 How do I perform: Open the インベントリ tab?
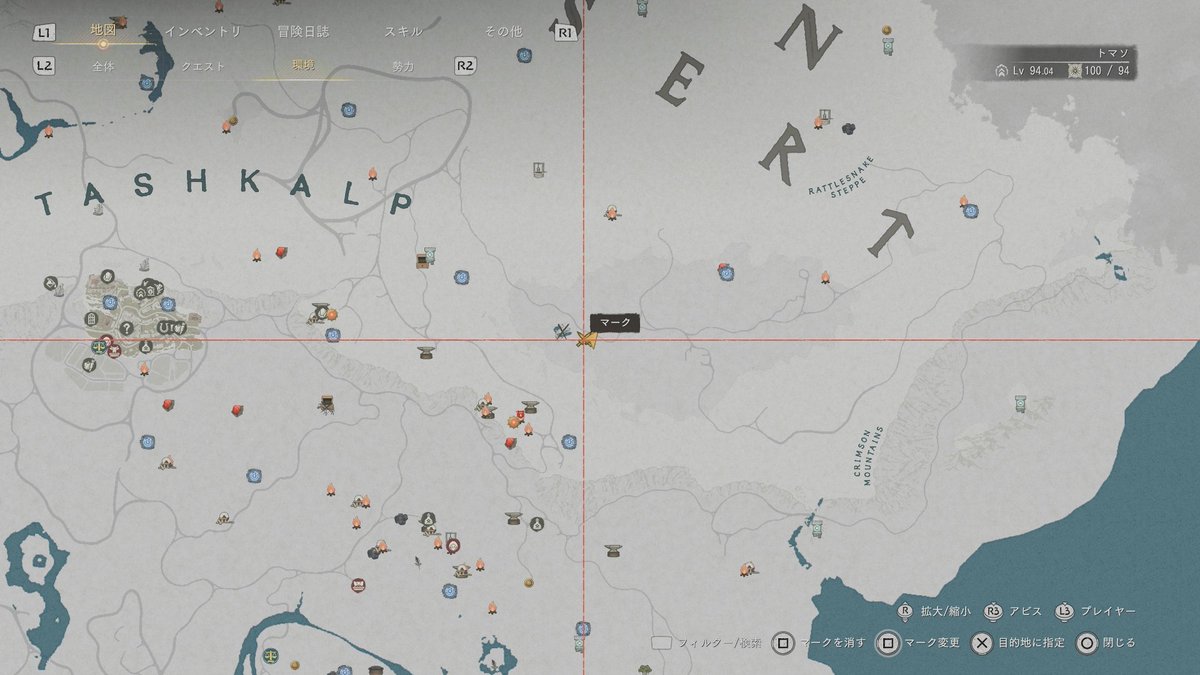click(204, 31)
